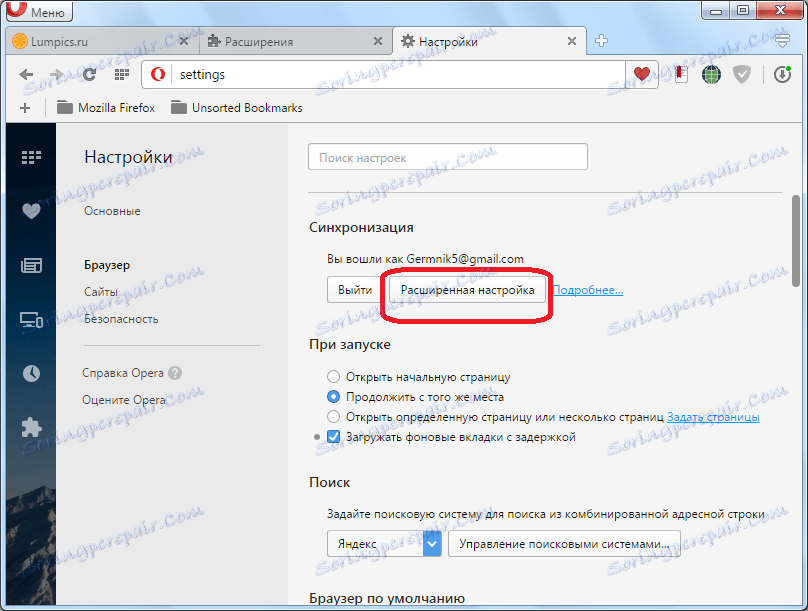The image size is (808, 611).
Task: Add page to bookmarks with heart icon
Action: pos(642,74)
